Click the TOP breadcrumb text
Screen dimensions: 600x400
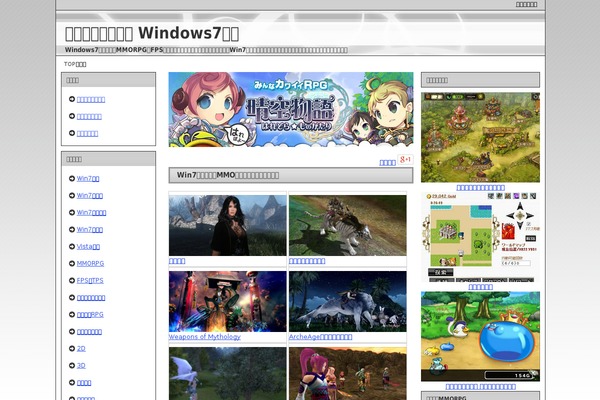(75, 64)
